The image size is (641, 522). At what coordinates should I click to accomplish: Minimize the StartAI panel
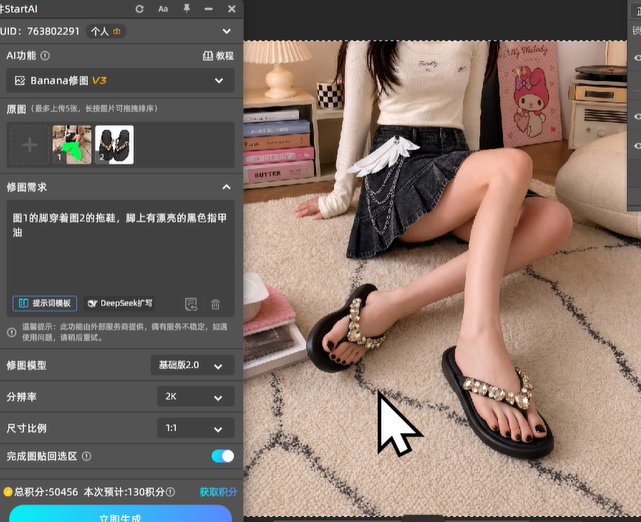[x=208, y=9]
